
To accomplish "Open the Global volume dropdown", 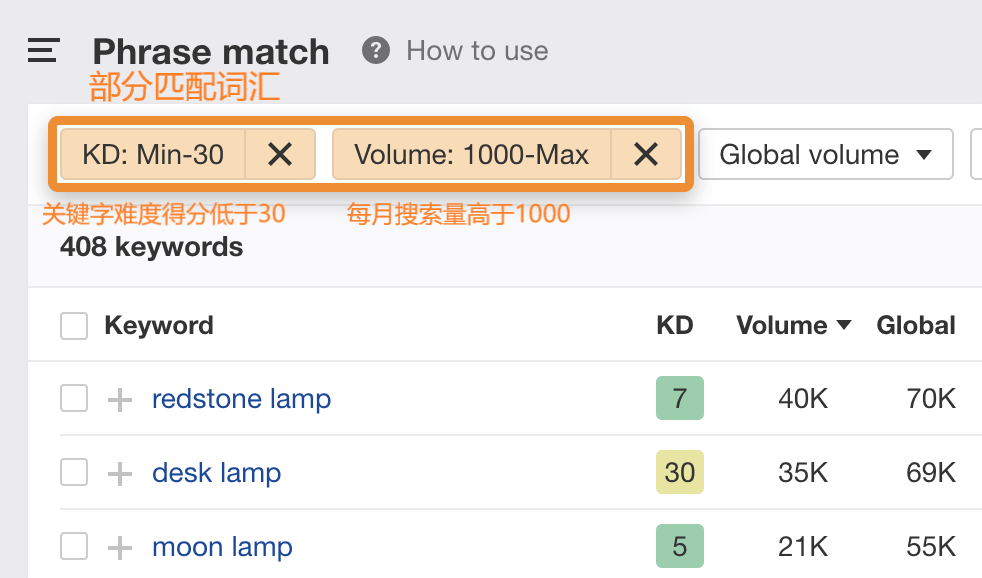I will click(x=825, y=155).
